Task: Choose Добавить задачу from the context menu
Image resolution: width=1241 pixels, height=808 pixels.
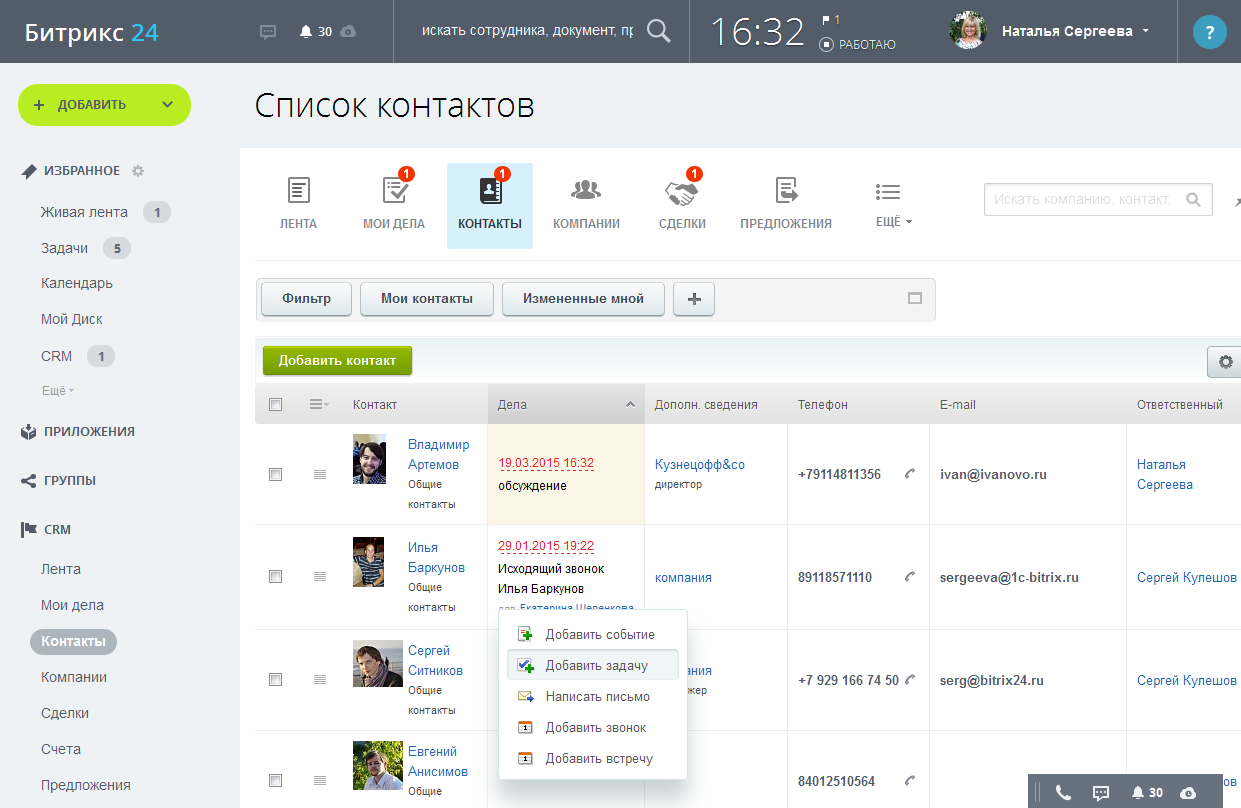Action: [x=596, y=666]
